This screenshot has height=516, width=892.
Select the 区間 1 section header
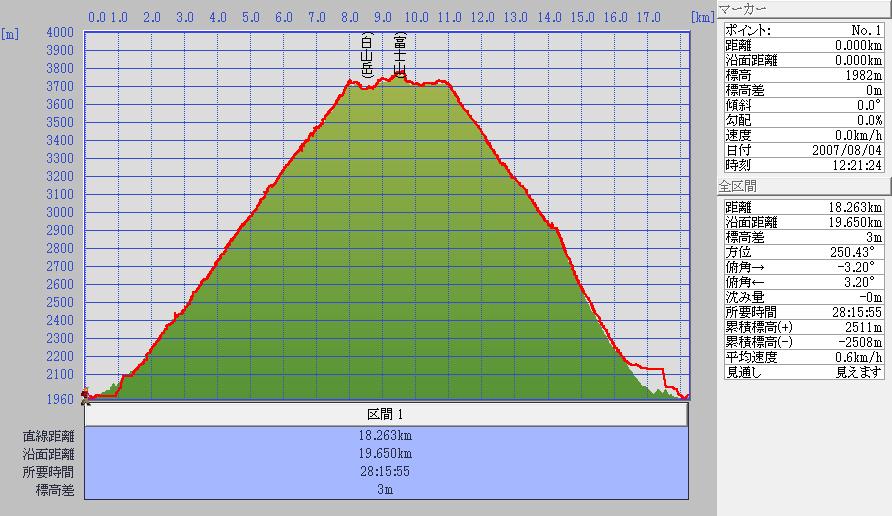[x=386, y=414]
